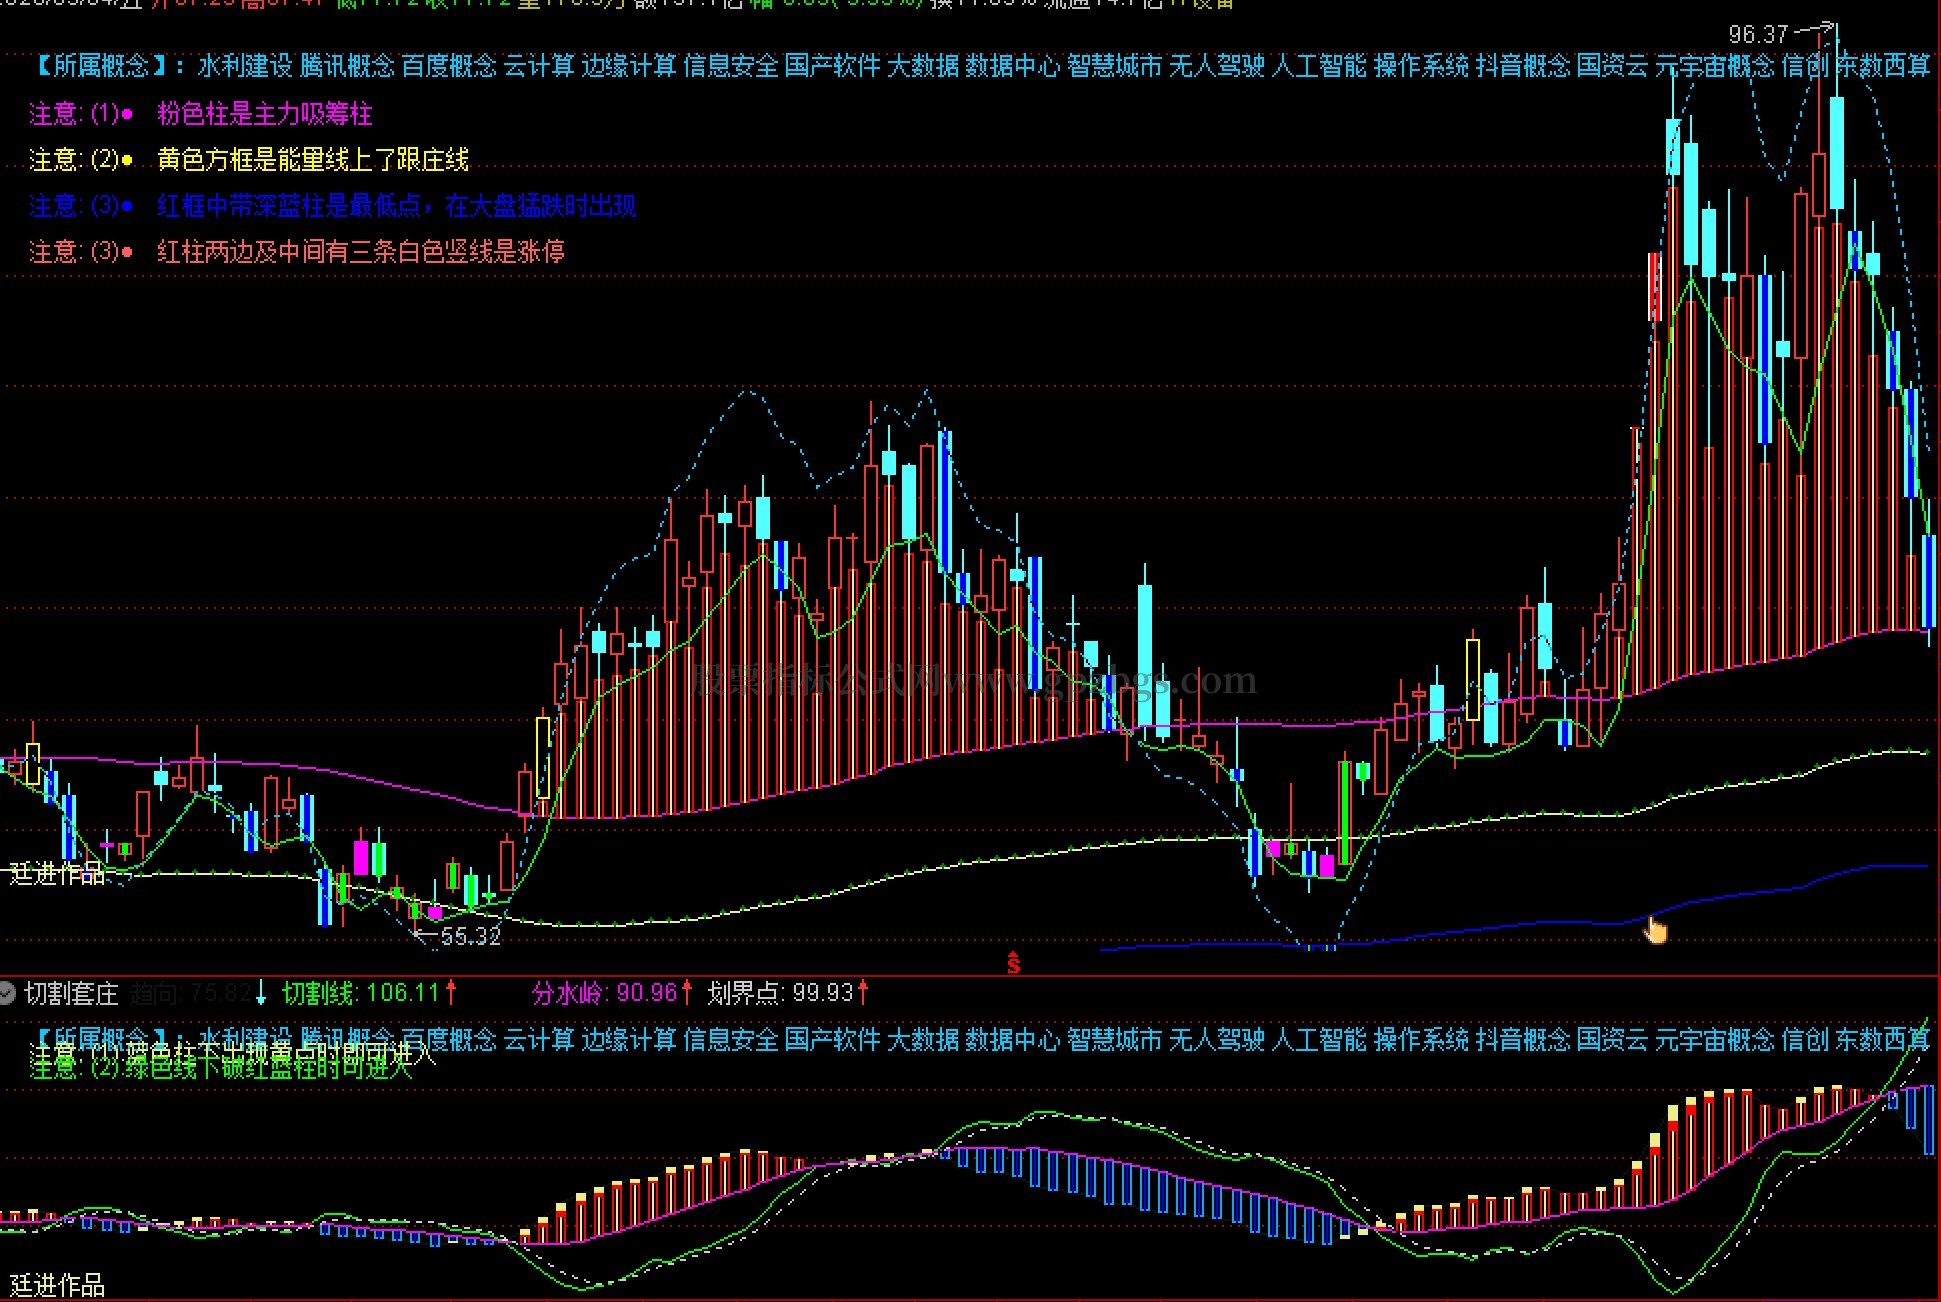
Task: Select 大数据 in the lower indicator panel
Action: (x=923, y=1040)
